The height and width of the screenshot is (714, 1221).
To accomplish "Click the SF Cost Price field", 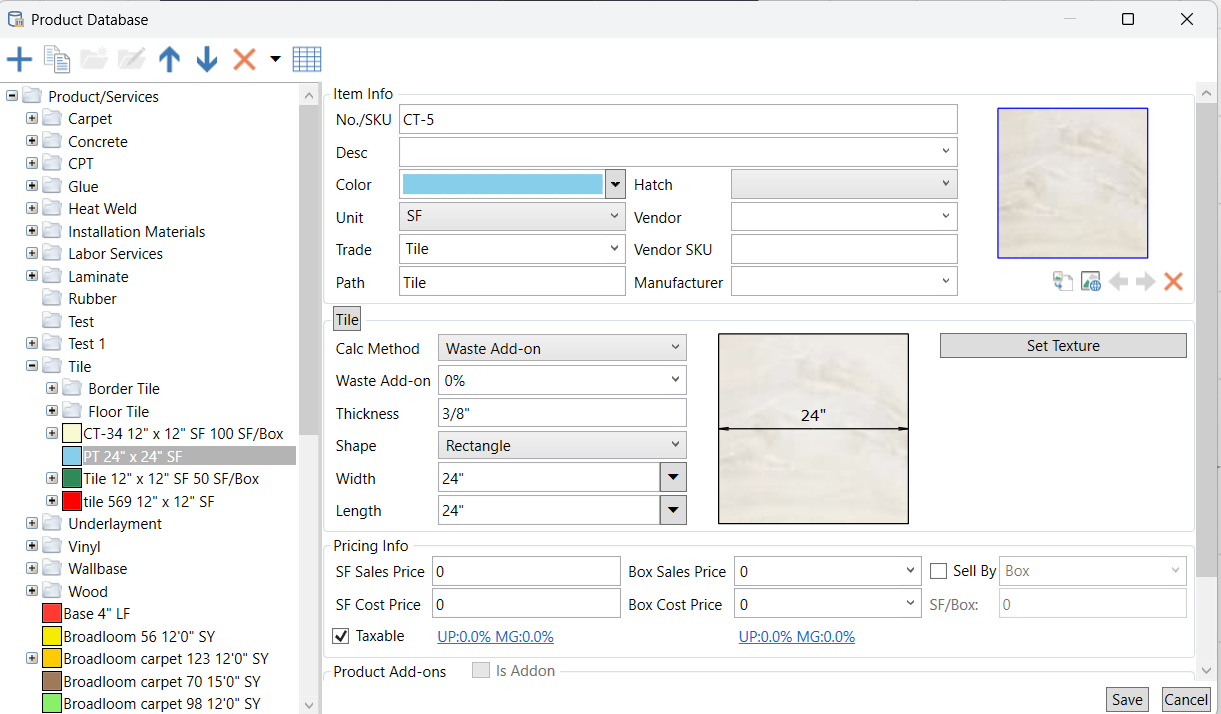I will [526, 604].
